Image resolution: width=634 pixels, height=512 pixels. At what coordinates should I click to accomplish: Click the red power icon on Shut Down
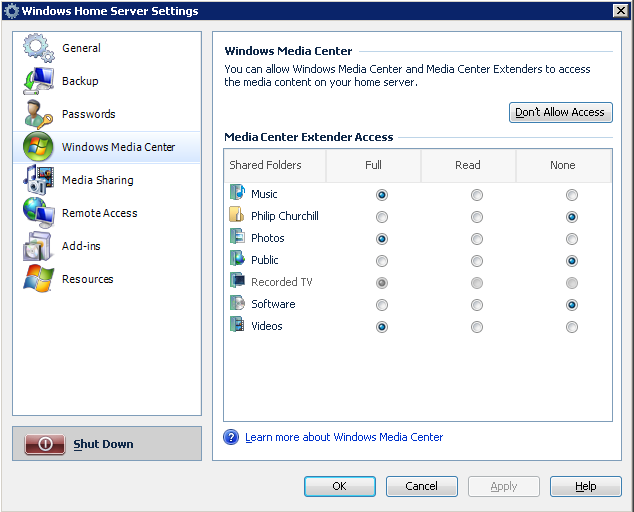[45, 444]
